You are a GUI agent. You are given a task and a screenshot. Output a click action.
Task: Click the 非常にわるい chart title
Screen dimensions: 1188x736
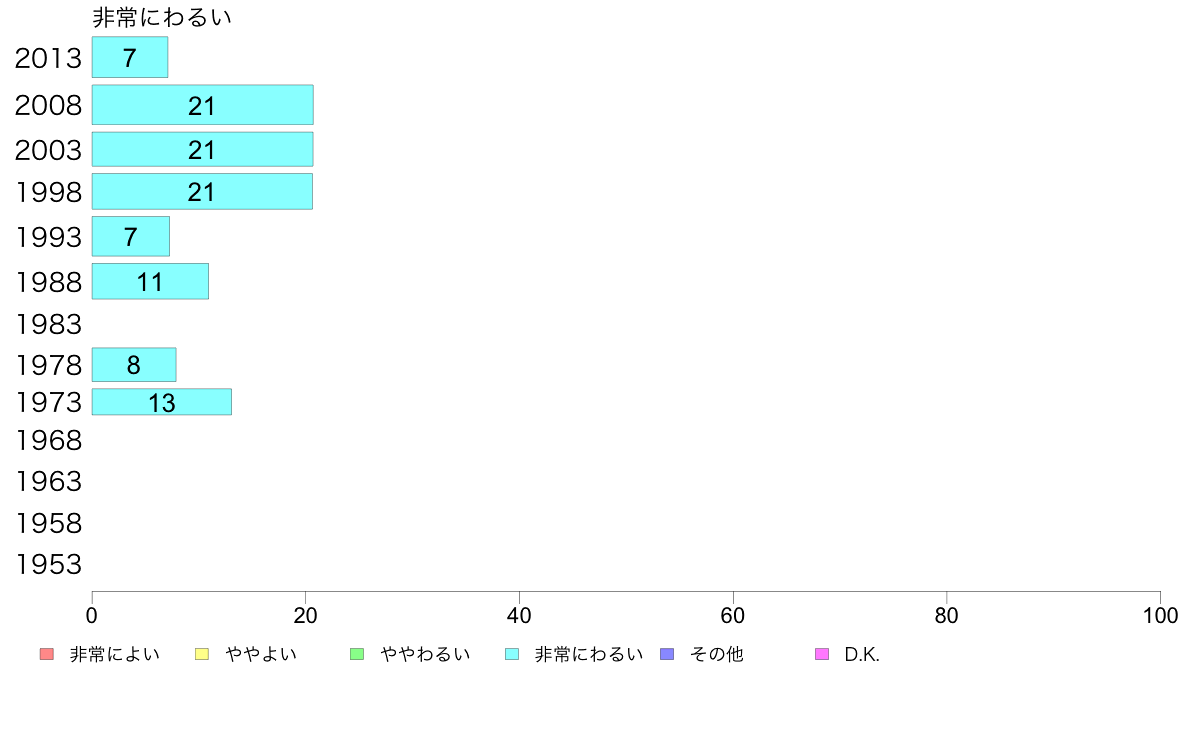tap(162, 17)
